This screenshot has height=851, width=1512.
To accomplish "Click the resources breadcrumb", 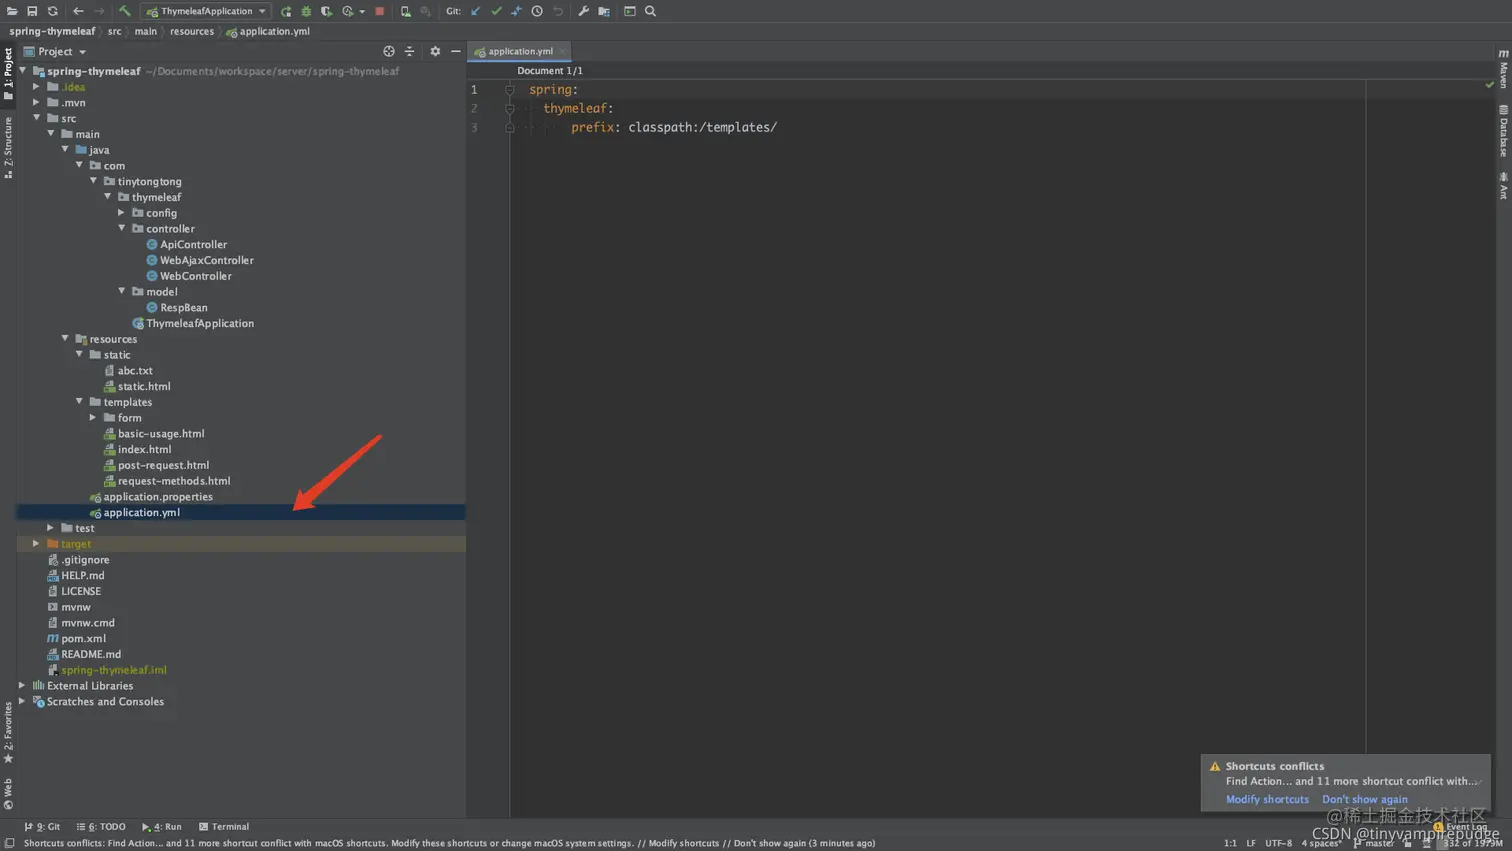I will click(192, 31).
